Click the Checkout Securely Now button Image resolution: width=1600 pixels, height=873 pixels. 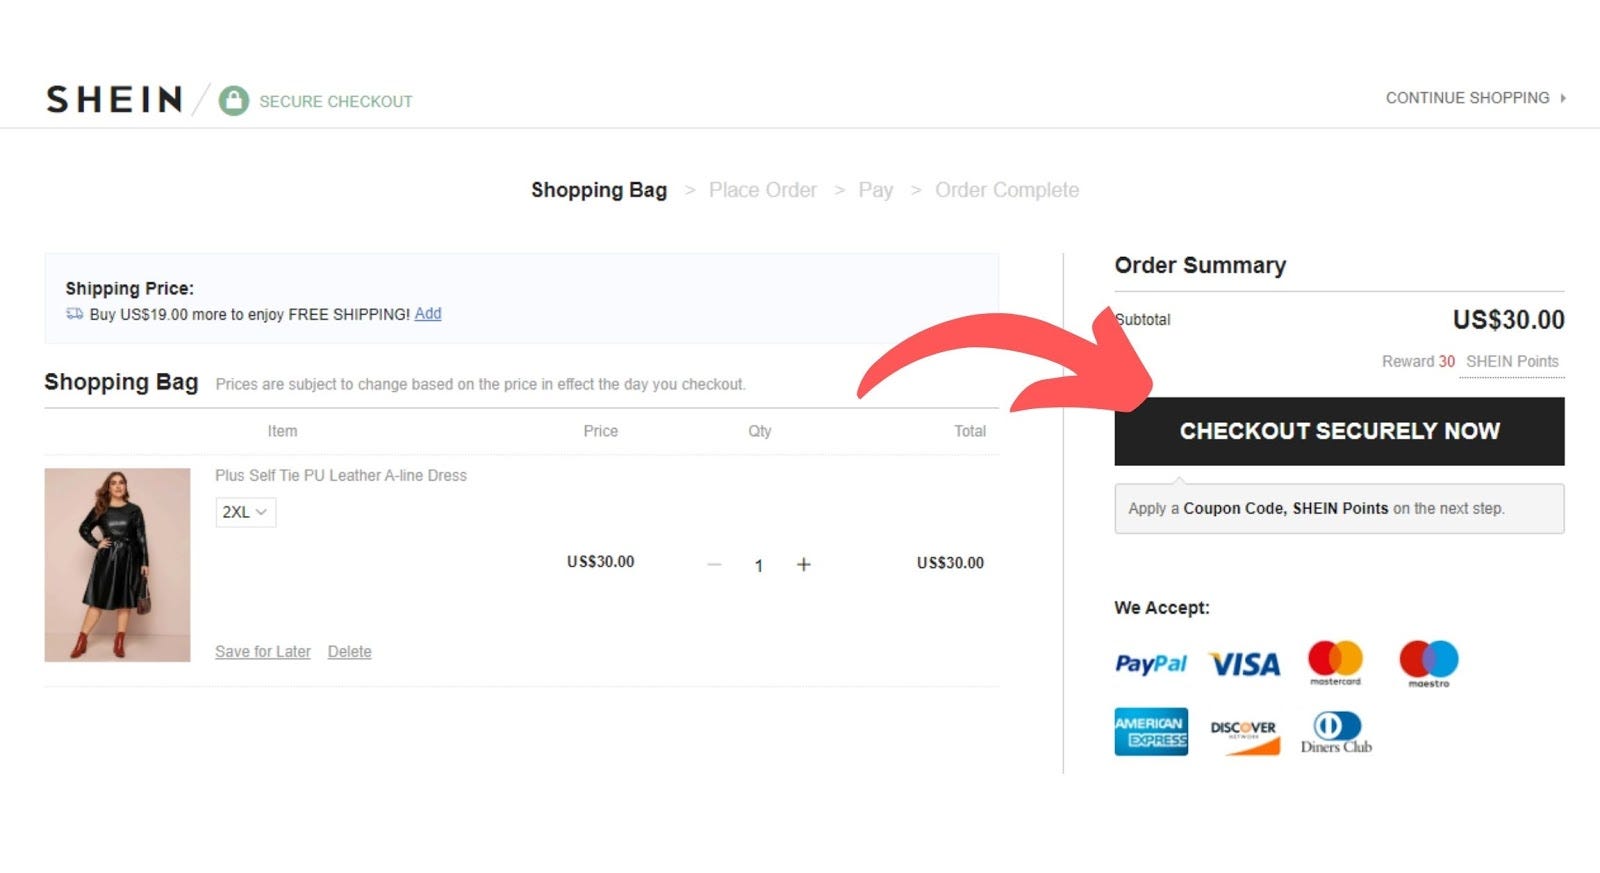coord(1339,431)
